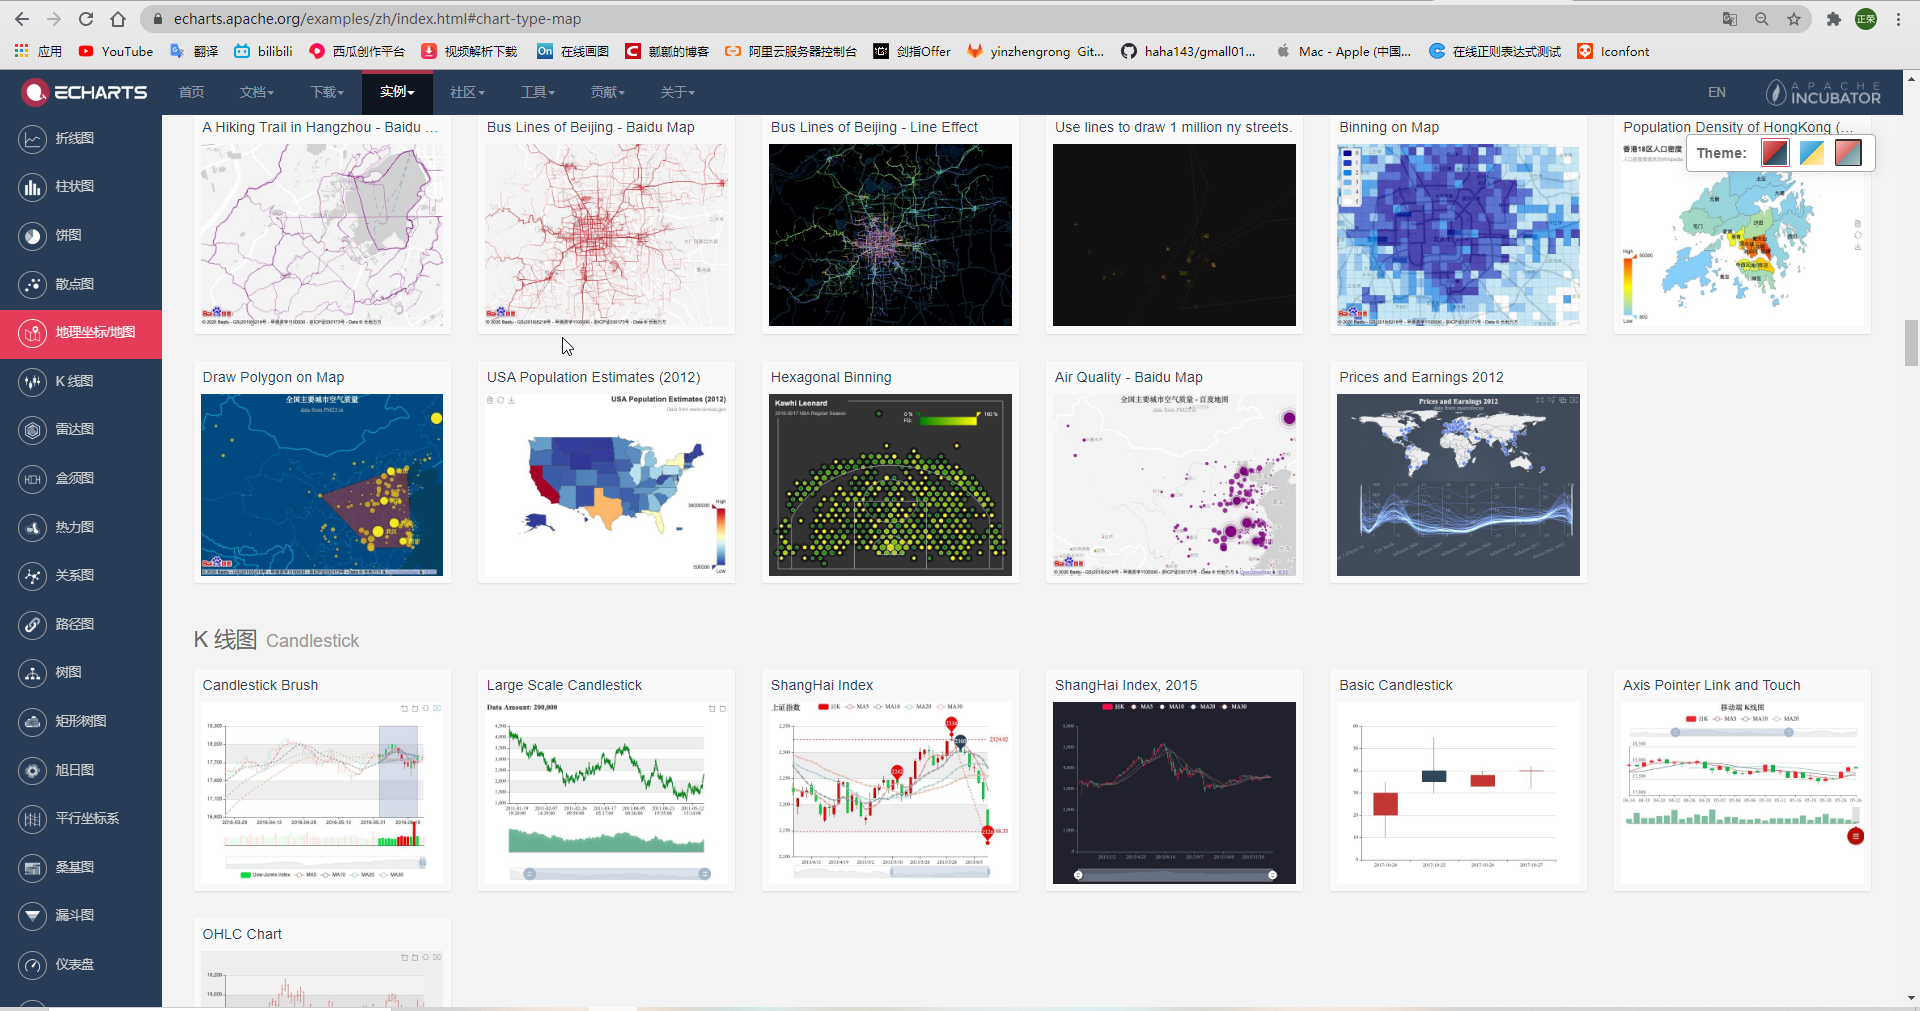
Task: Open the 剑指Offer bookmark
Action: 912,51
